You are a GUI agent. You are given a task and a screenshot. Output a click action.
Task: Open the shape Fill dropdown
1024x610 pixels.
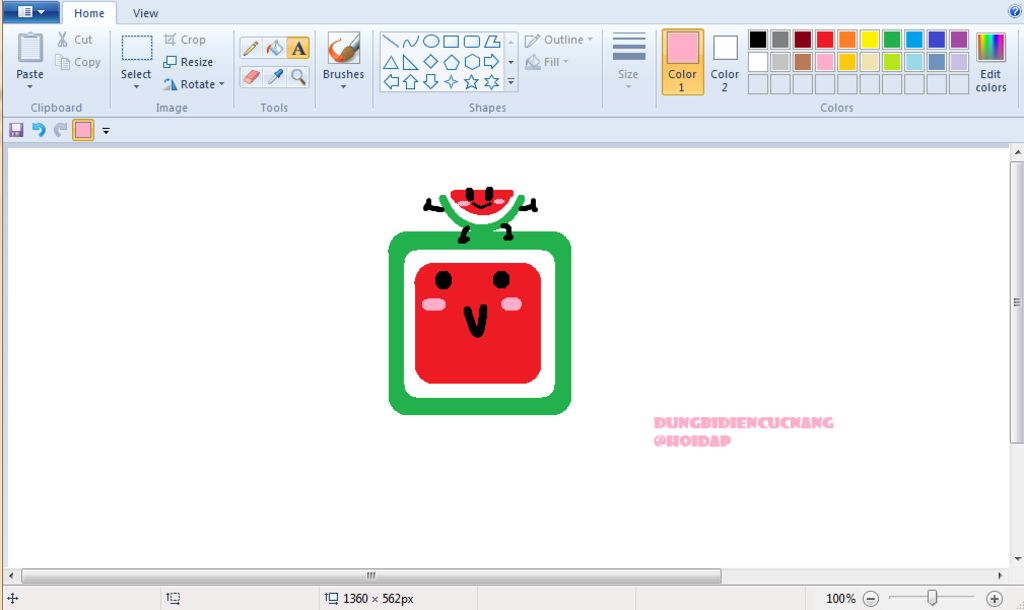click(x=547, y=62)
